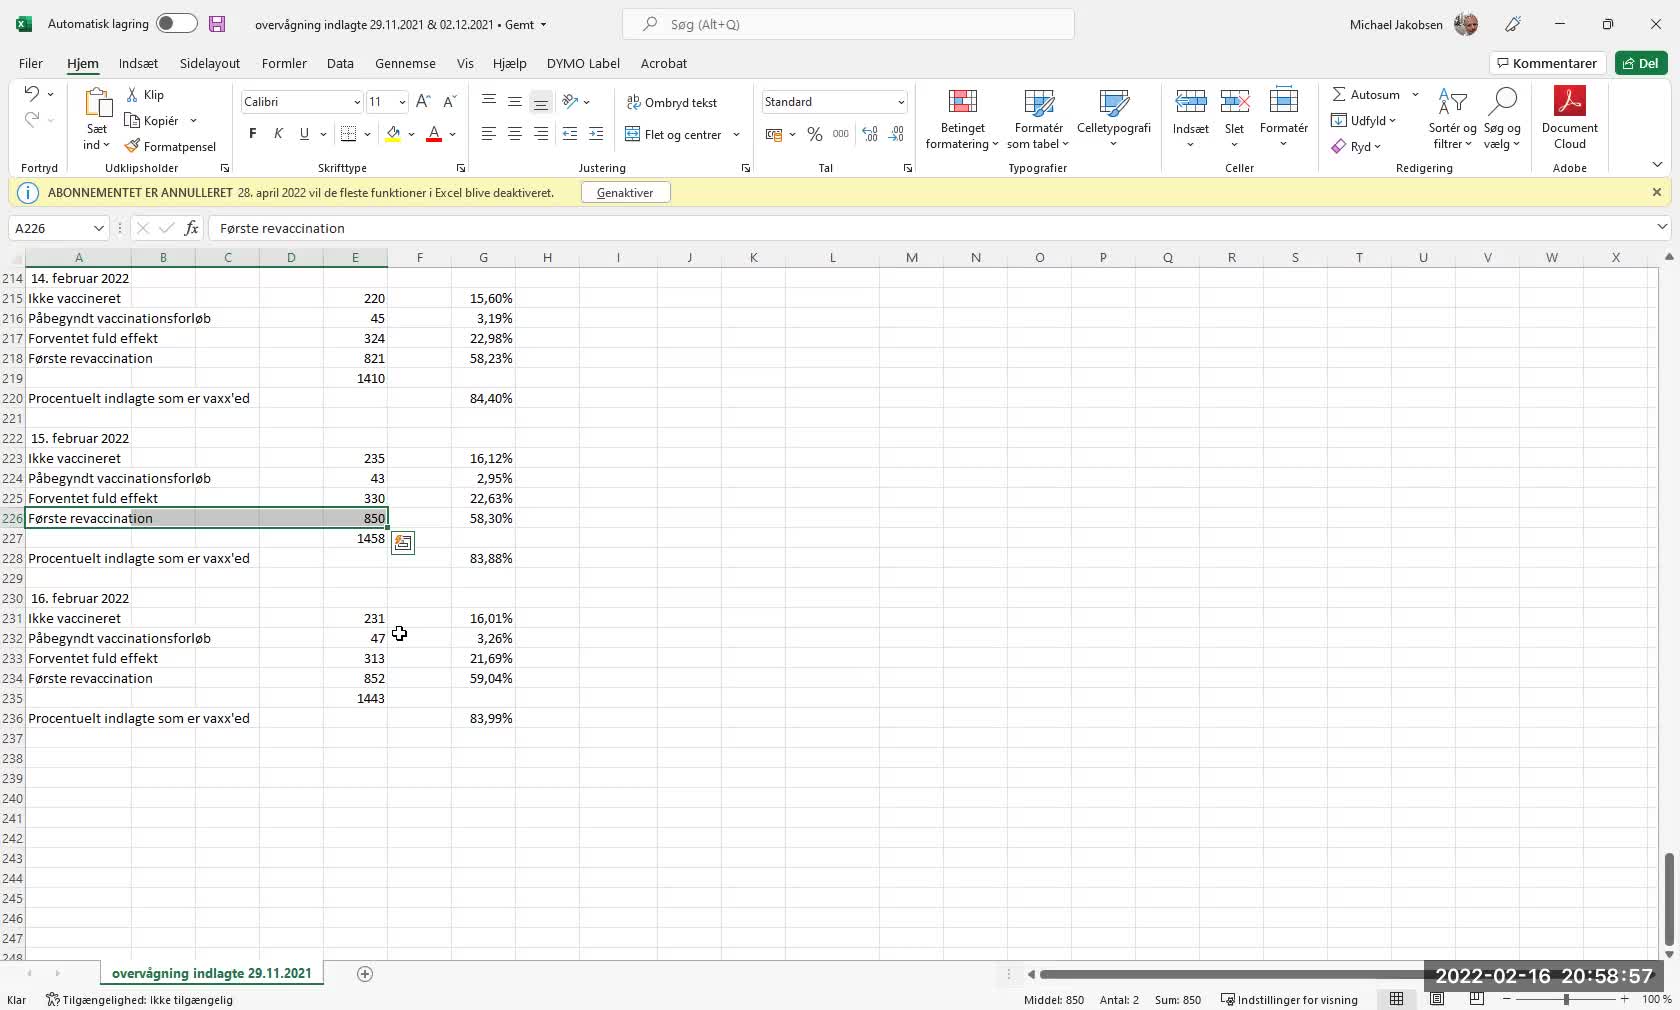
Task: Switch to page layout view
Action: (x=1437, y=999)
